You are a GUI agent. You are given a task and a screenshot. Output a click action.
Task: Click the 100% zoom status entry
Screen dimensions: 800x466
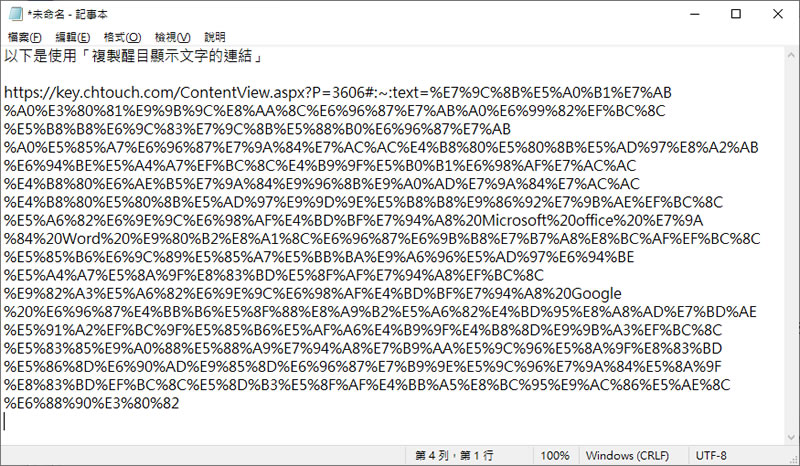(x=555, y=455)
